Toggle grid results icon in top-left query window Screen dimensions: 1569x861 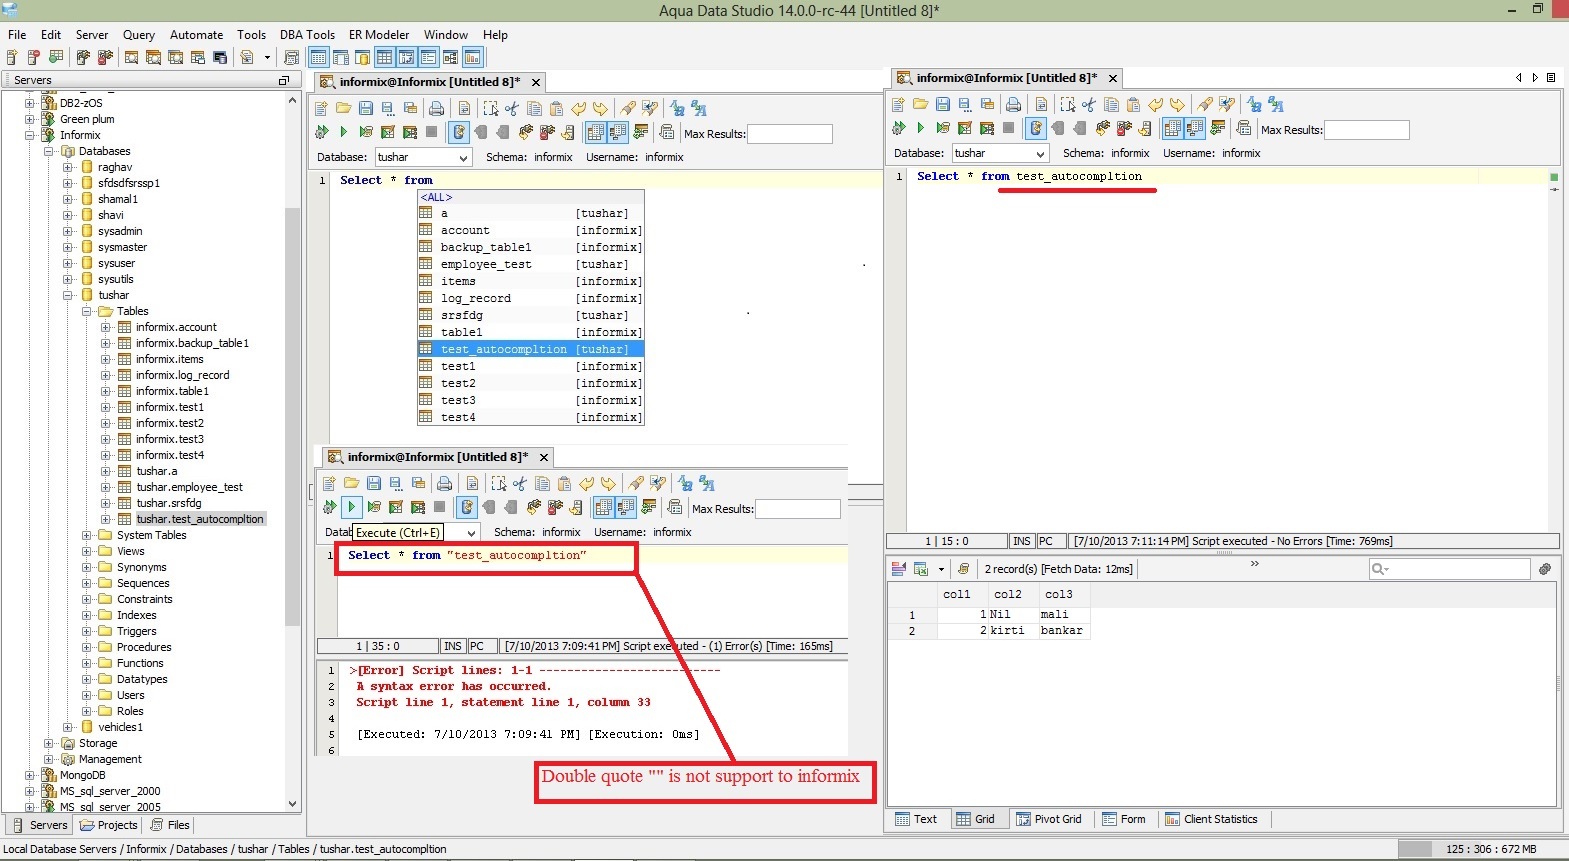pos(596,132)
